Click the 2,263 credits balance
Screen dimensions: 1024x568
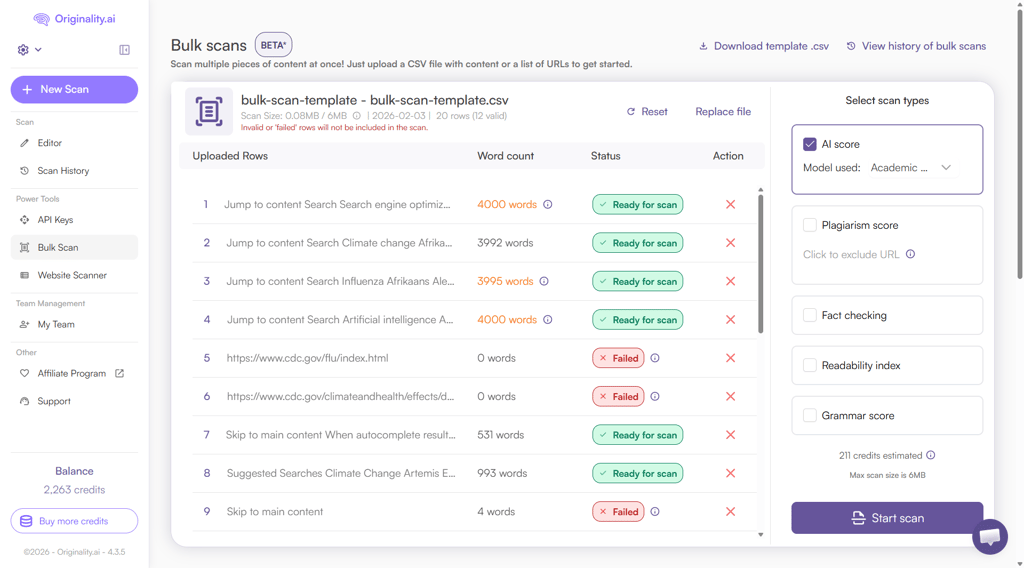(x=74, y=490)
